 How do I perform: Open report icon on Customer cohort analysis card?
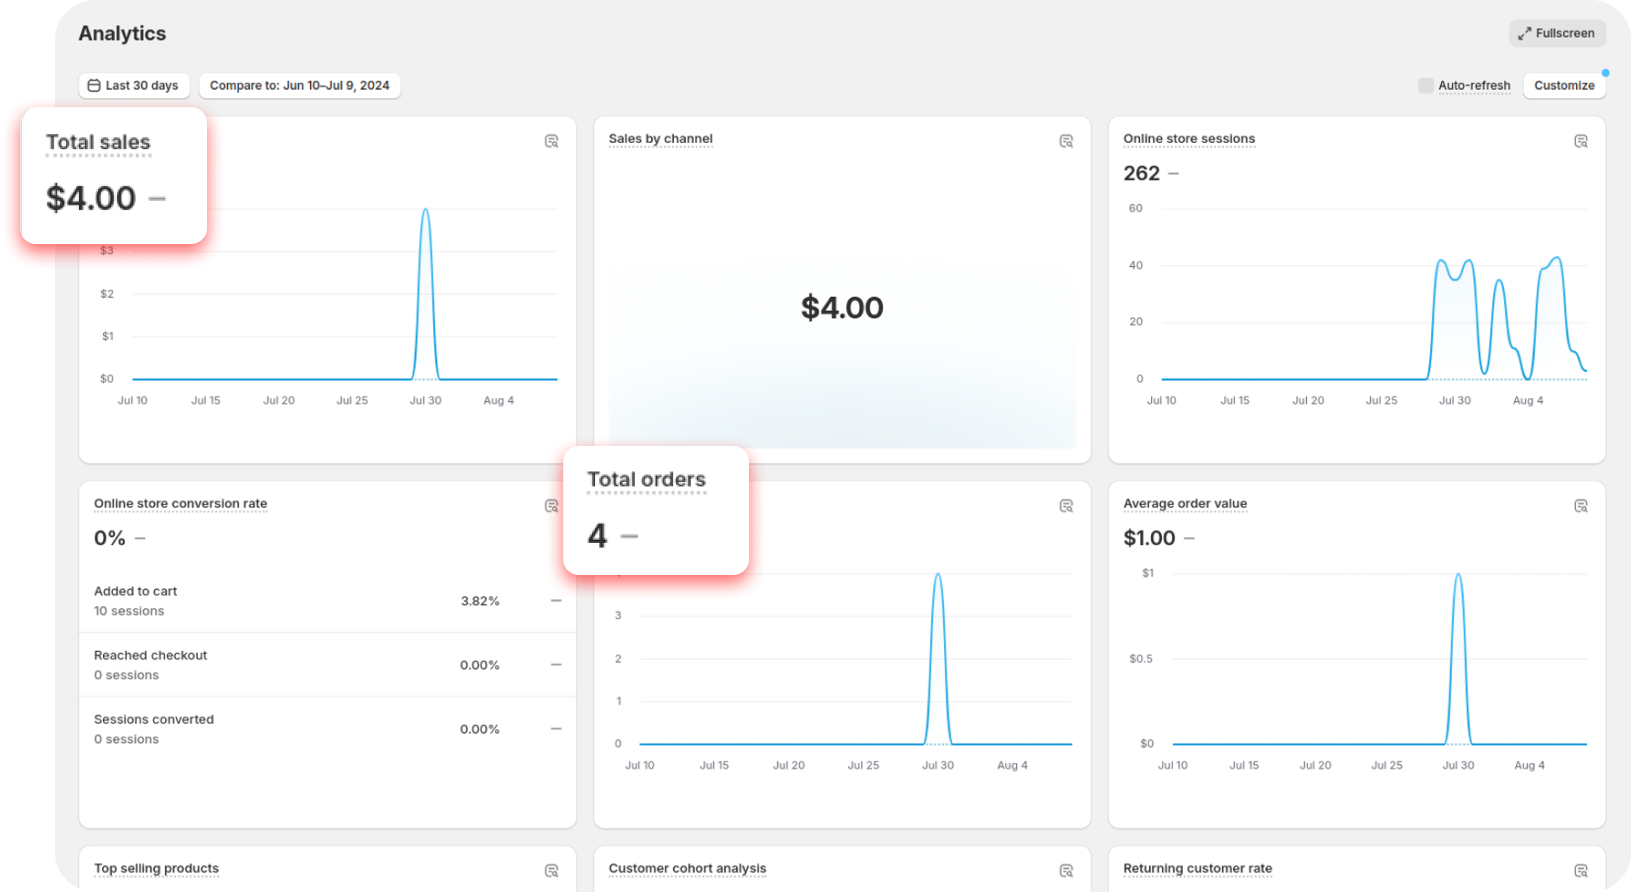click(1066, 871)
